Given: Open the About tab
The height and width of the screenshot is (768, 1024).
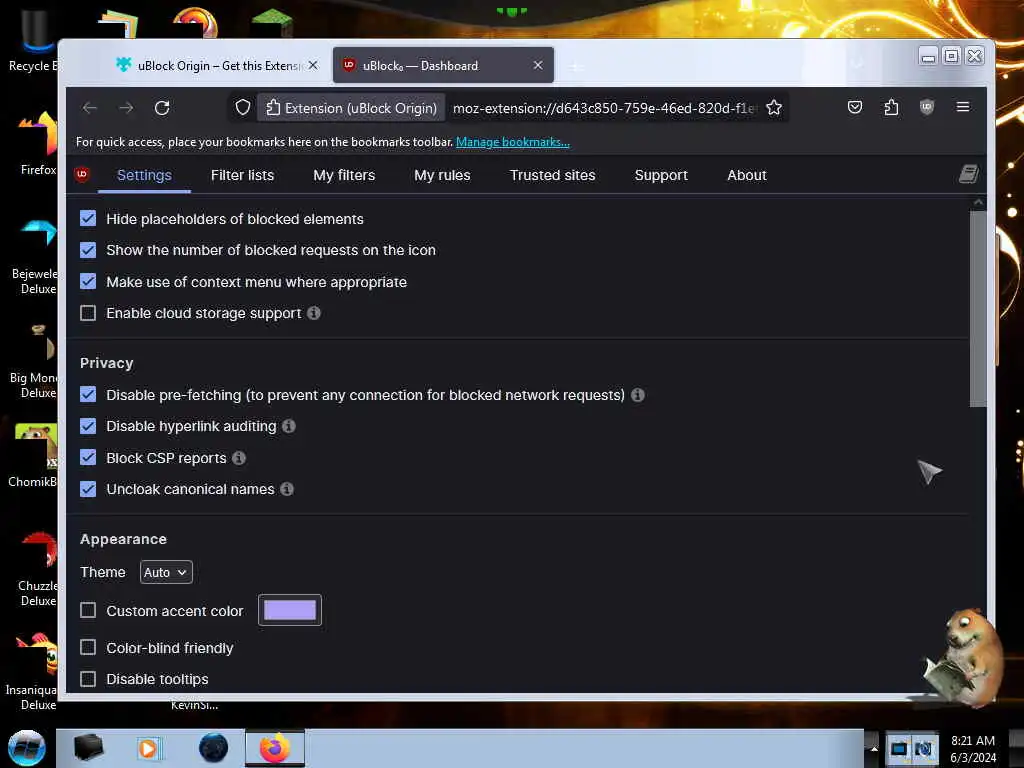Looking at the screenshot, I should tap(746, 175).
